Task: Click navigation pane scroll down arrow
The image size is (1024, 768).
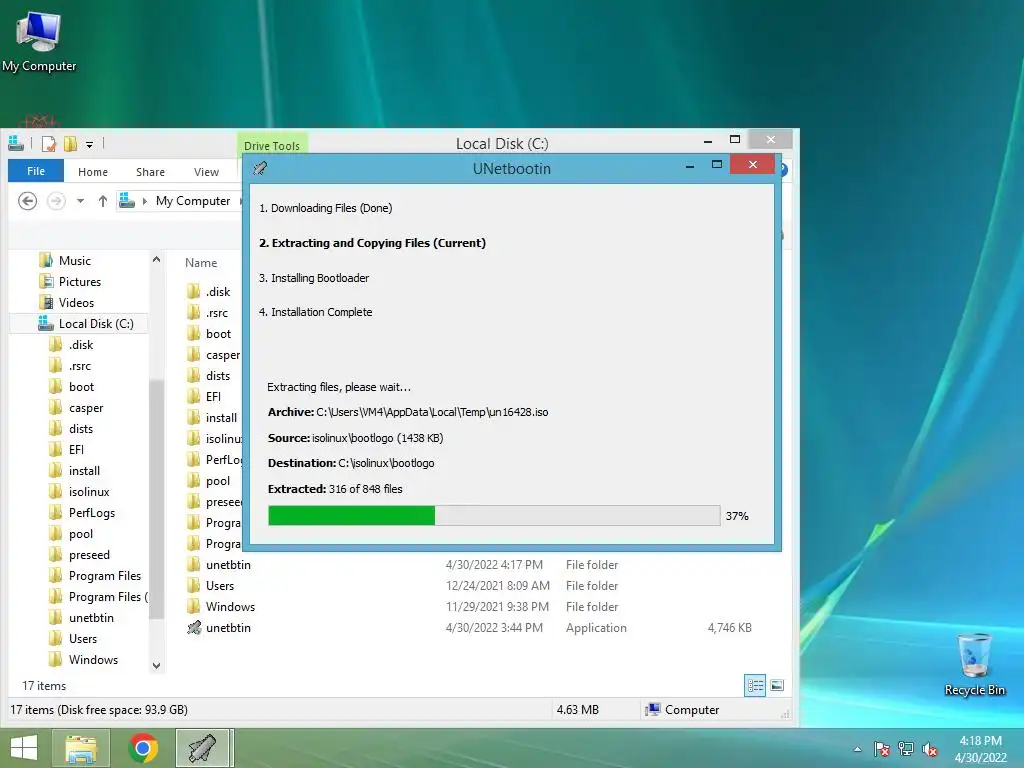Action: tap(157, 665)
